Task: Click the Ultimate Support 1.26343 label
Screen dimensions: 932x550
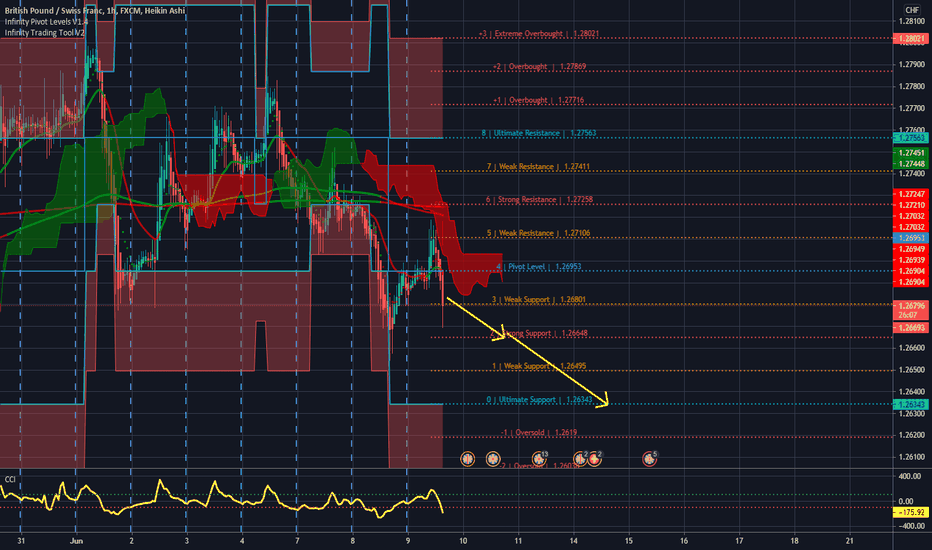Action: [540, 400]
